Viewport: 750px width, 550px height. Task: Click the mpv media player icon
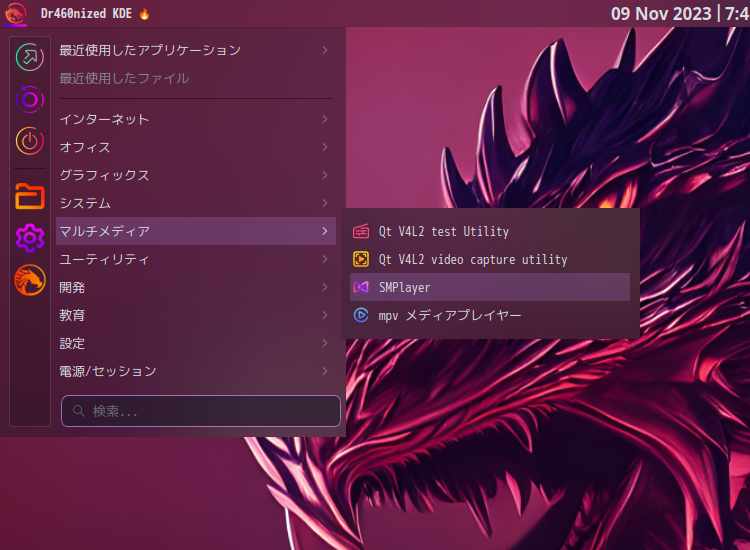click(x=361, y=315)
